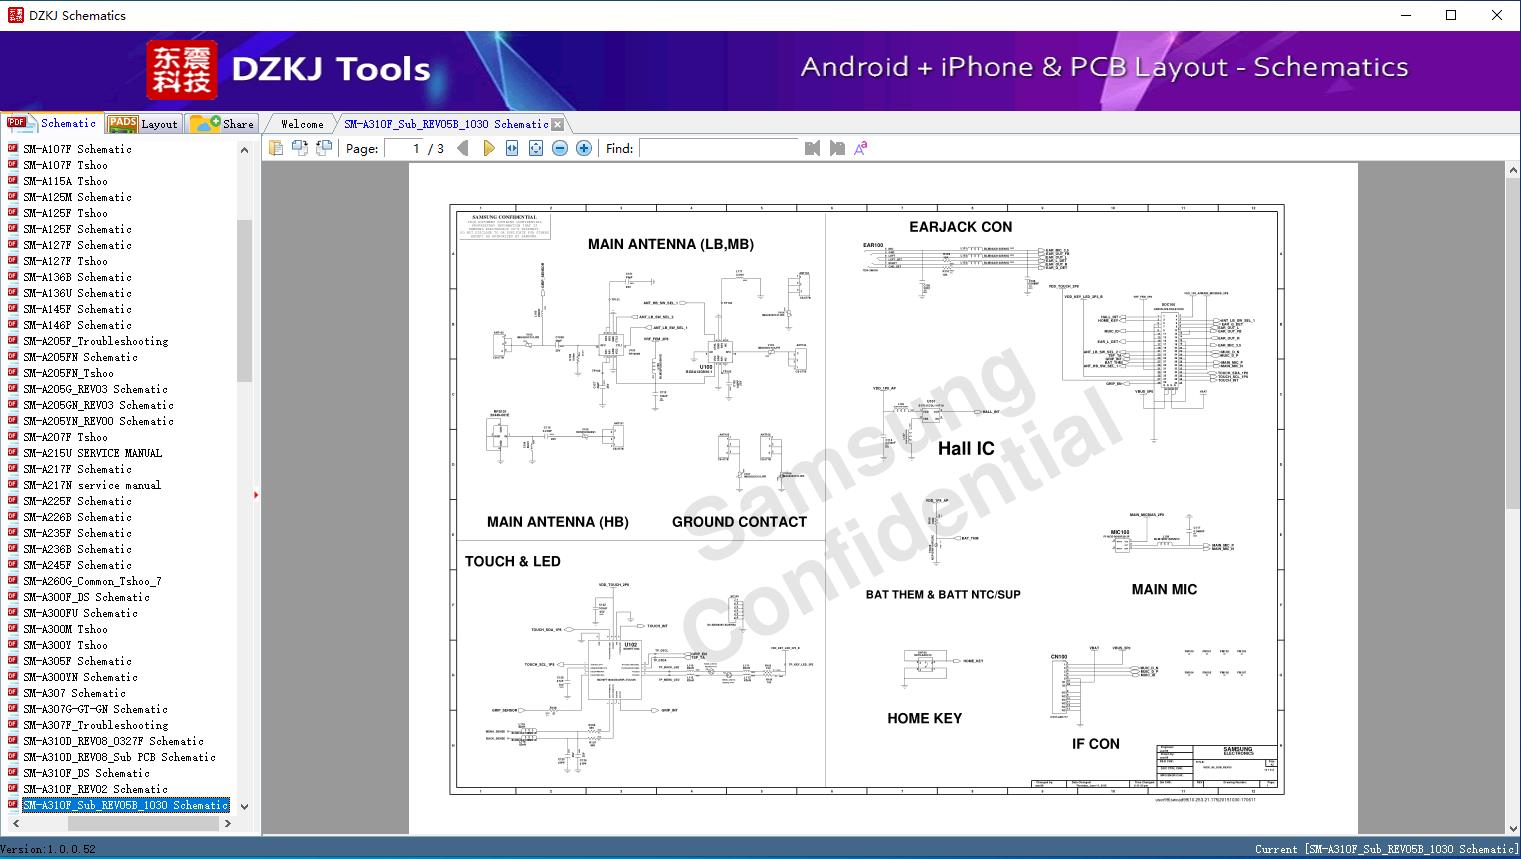Open SM-A136B Schematic
1521x859 pixels.
(78, 277)
